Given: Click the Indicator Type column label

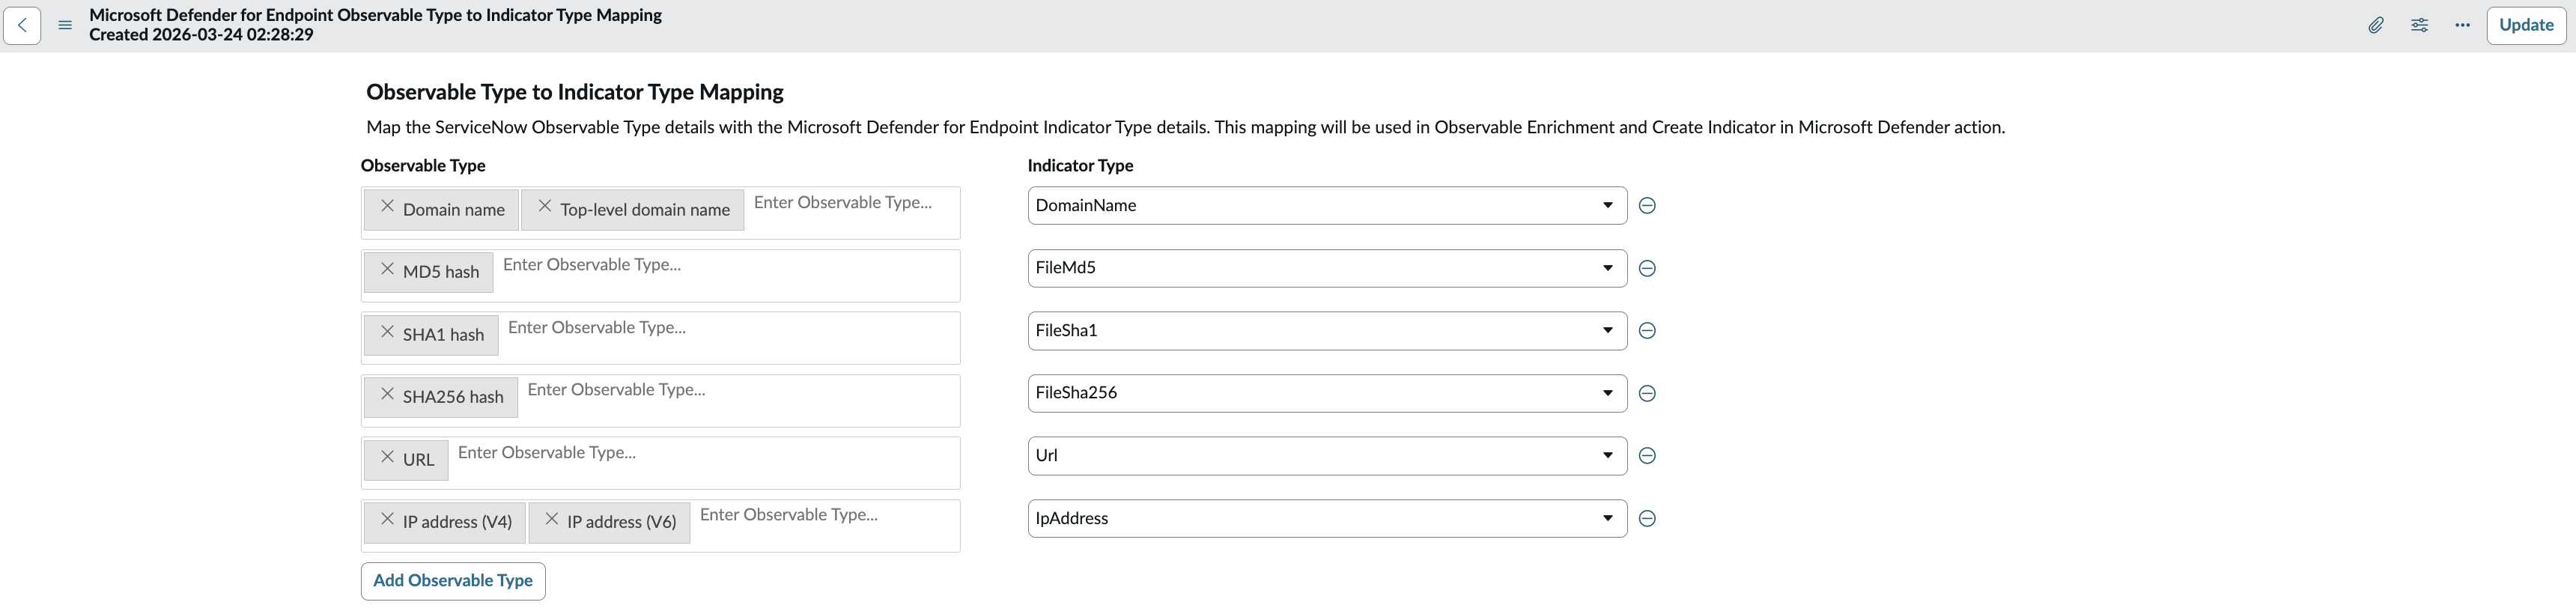Looking at the screenshot, I should (x=1081, y=166).
